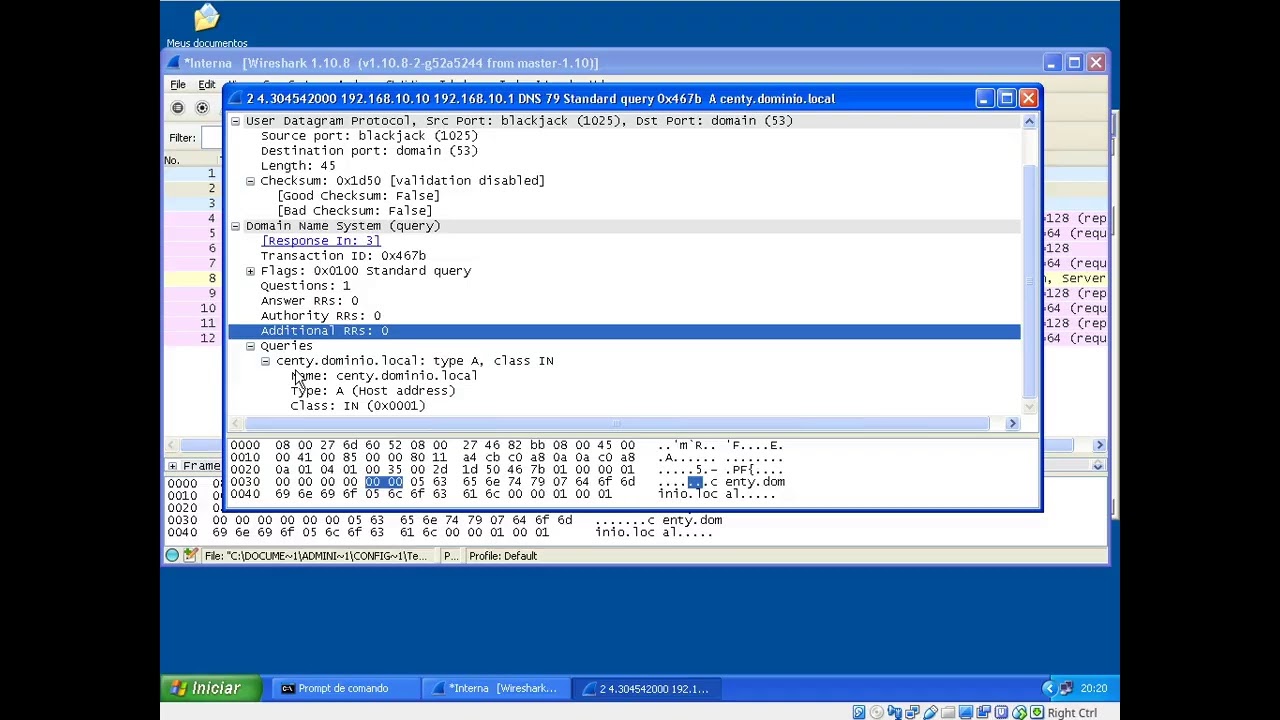
Task: Select Type: A (Host address) row
Action: (x=373, y=391)
